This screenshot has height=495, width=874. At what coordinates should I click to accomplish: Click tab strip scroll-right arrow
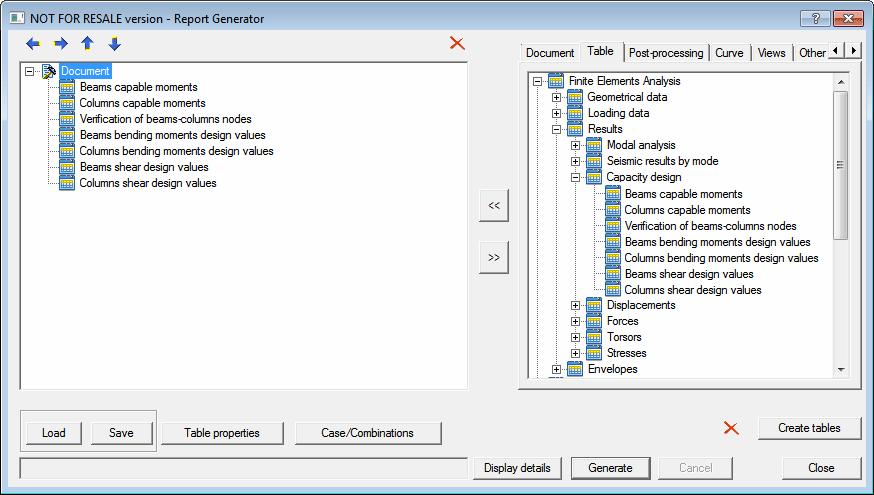click(x=853, y=51)
